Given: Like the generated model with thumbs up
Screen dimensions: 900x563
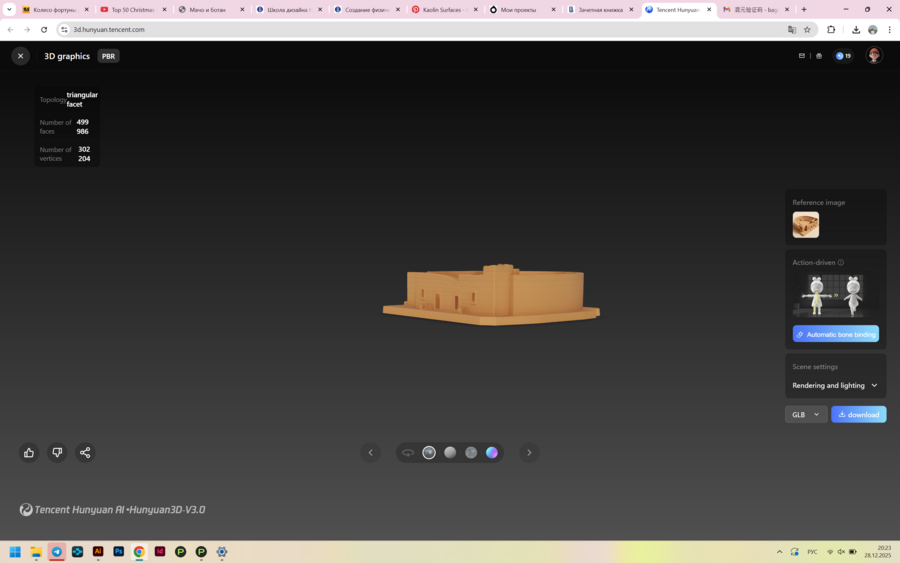Looking at the screenshot, I should (29, 452).
